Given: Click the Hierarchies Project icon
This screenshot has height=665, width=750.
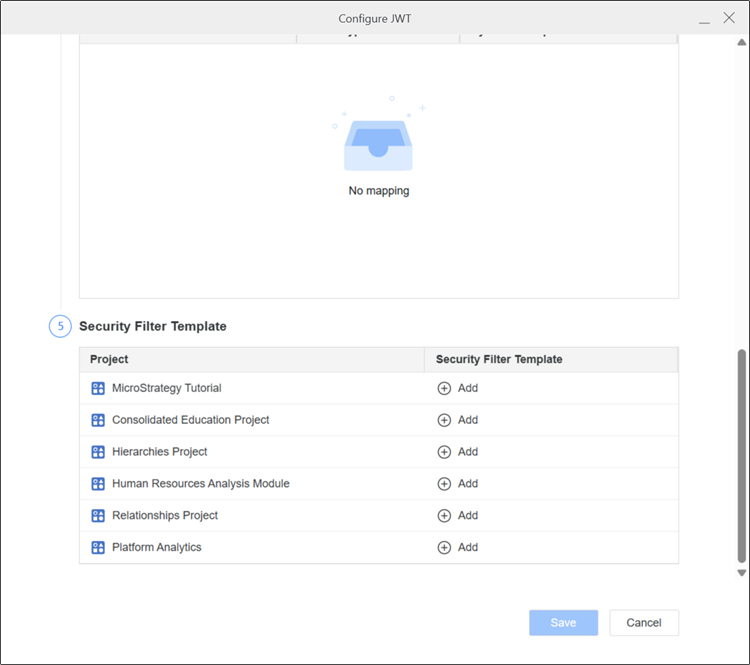Looking at the screenshot, I should (x=98, y=452).
